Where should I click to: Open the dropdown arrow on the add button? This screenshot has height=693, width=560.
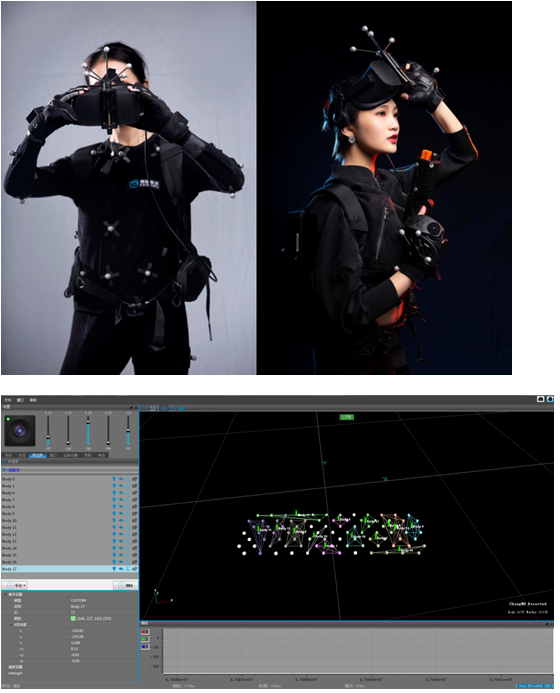[25, 586]
